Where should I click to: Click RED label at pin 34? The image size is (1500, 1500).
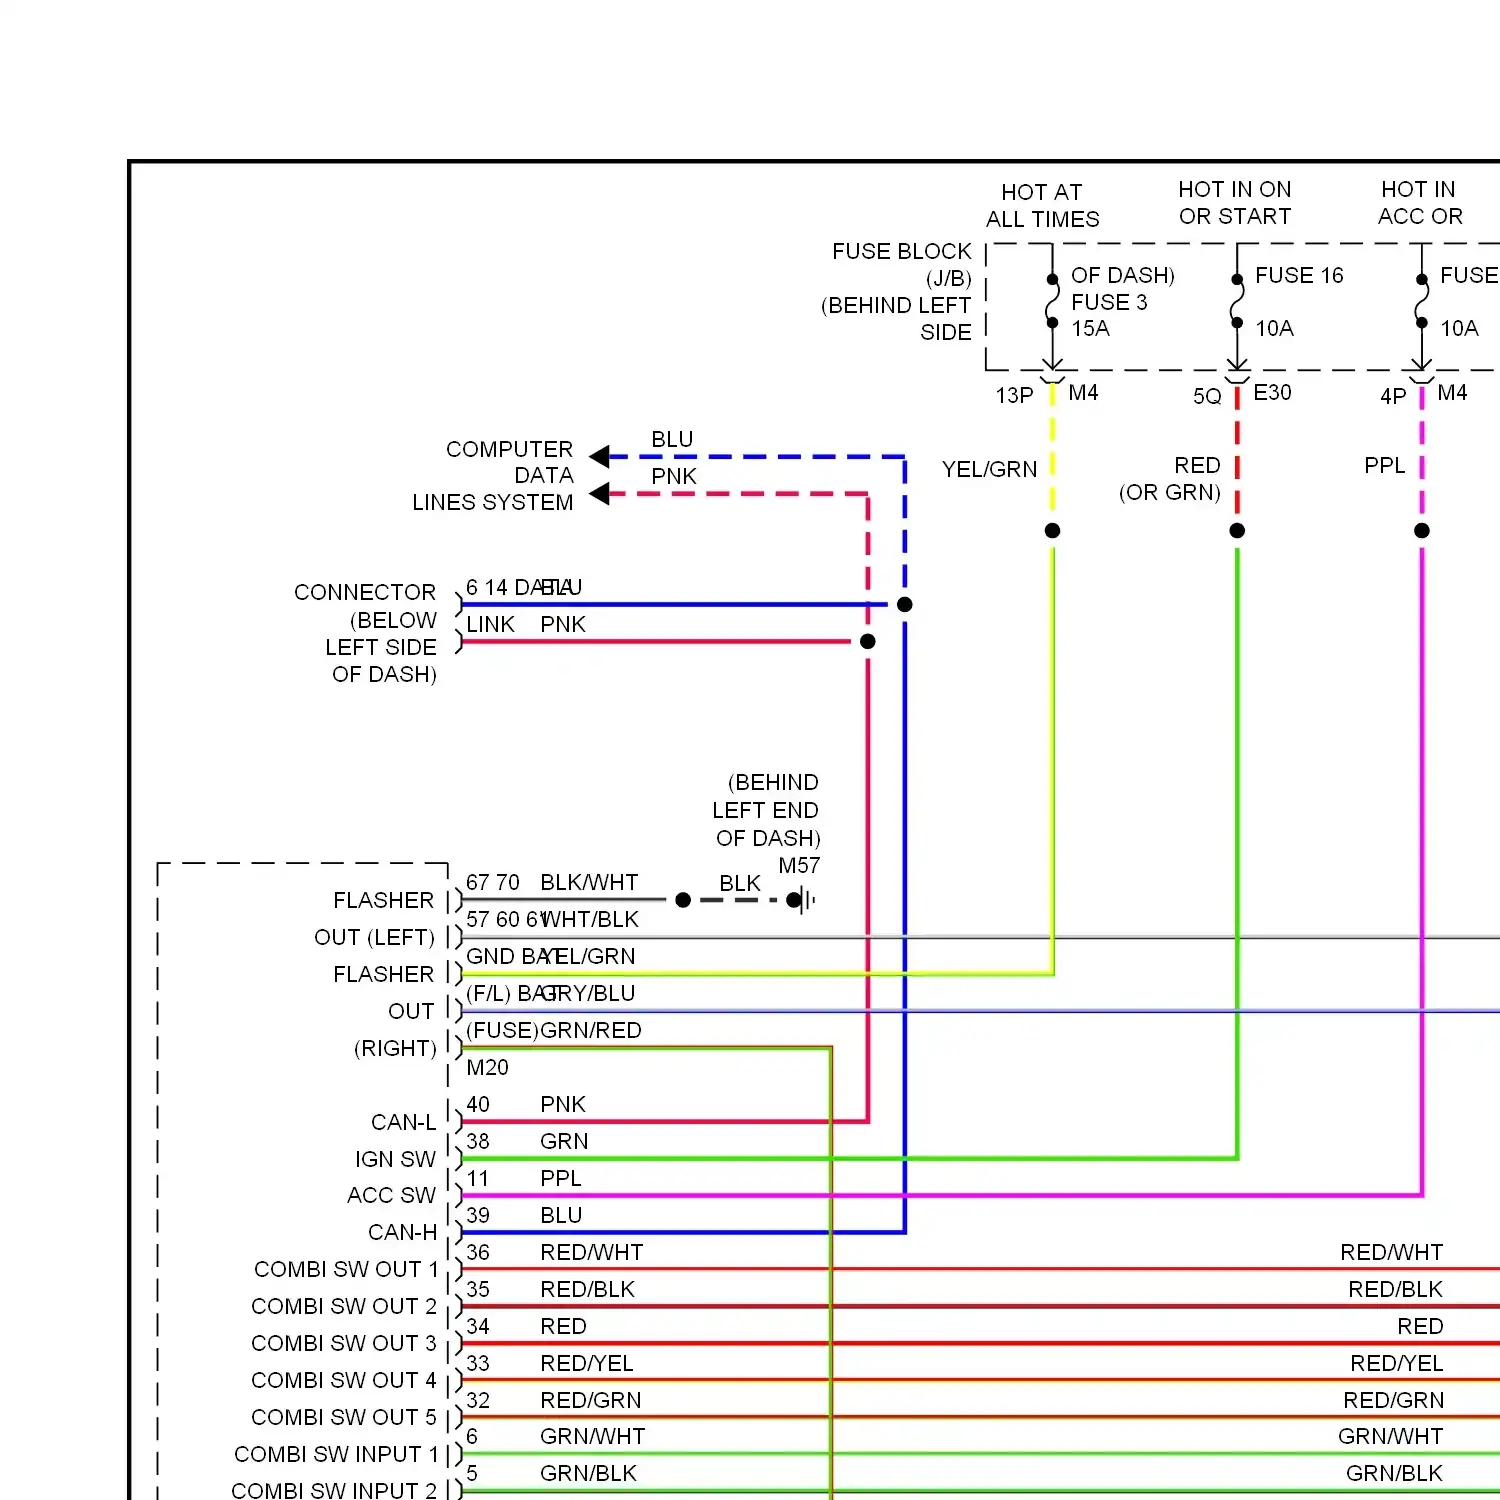[563, 1326]
